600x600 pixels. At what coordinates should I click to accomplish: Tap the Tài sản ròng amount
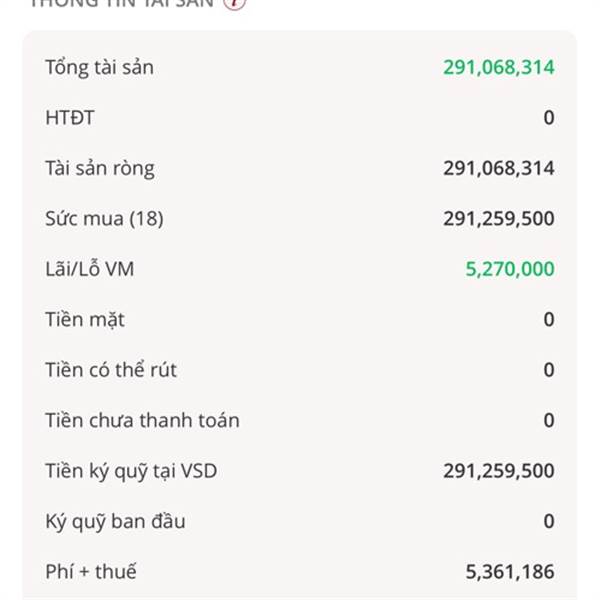click(499, 168)
